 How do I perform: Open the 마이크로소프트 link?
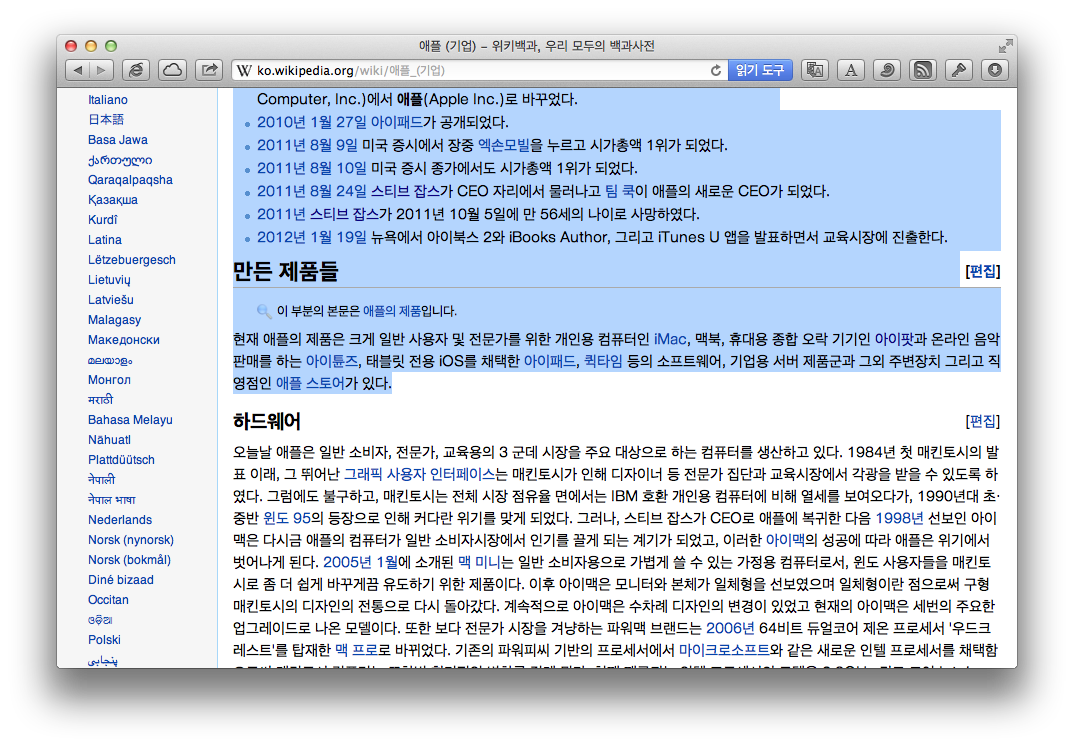coord(724,650)
